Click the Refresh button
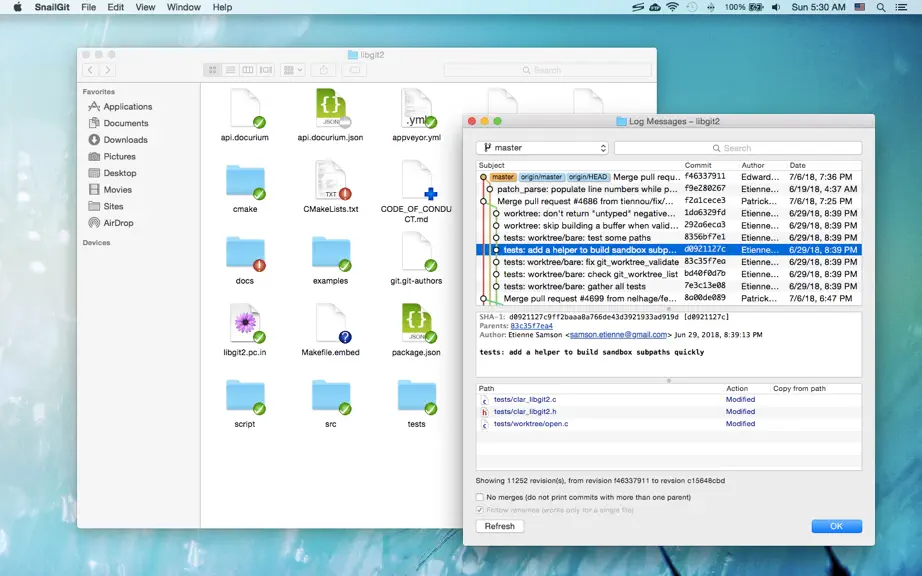922x576 pixels. click(499, 526)
